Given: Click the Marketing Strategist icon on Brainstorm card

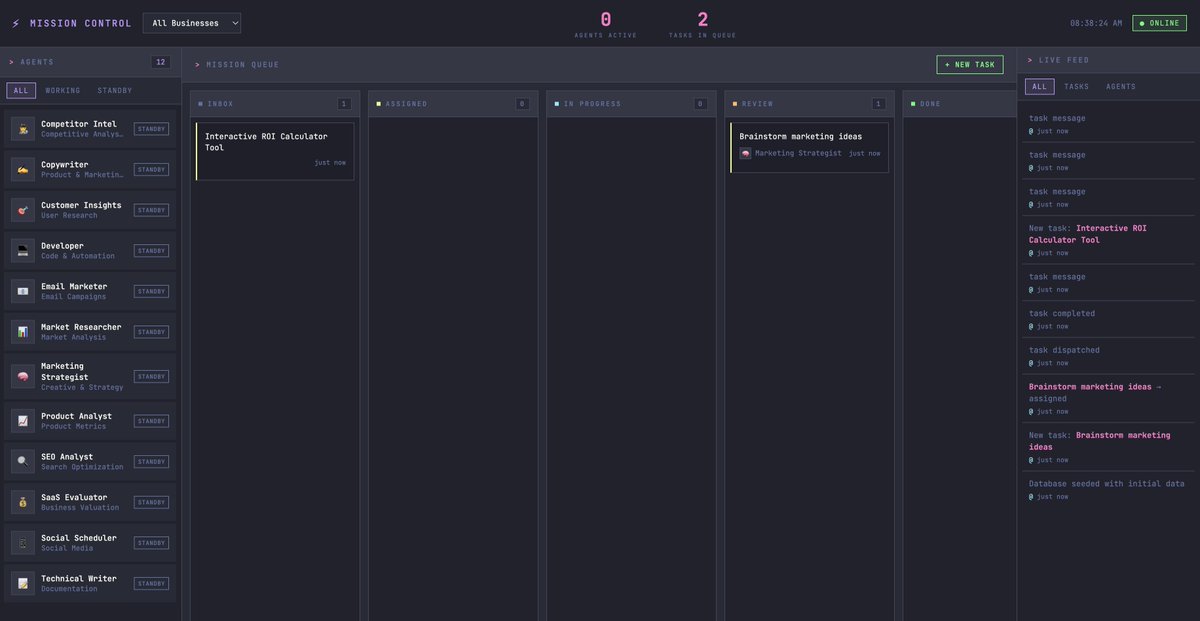Looking at the screenshot, I should click(x=745, y=153).
